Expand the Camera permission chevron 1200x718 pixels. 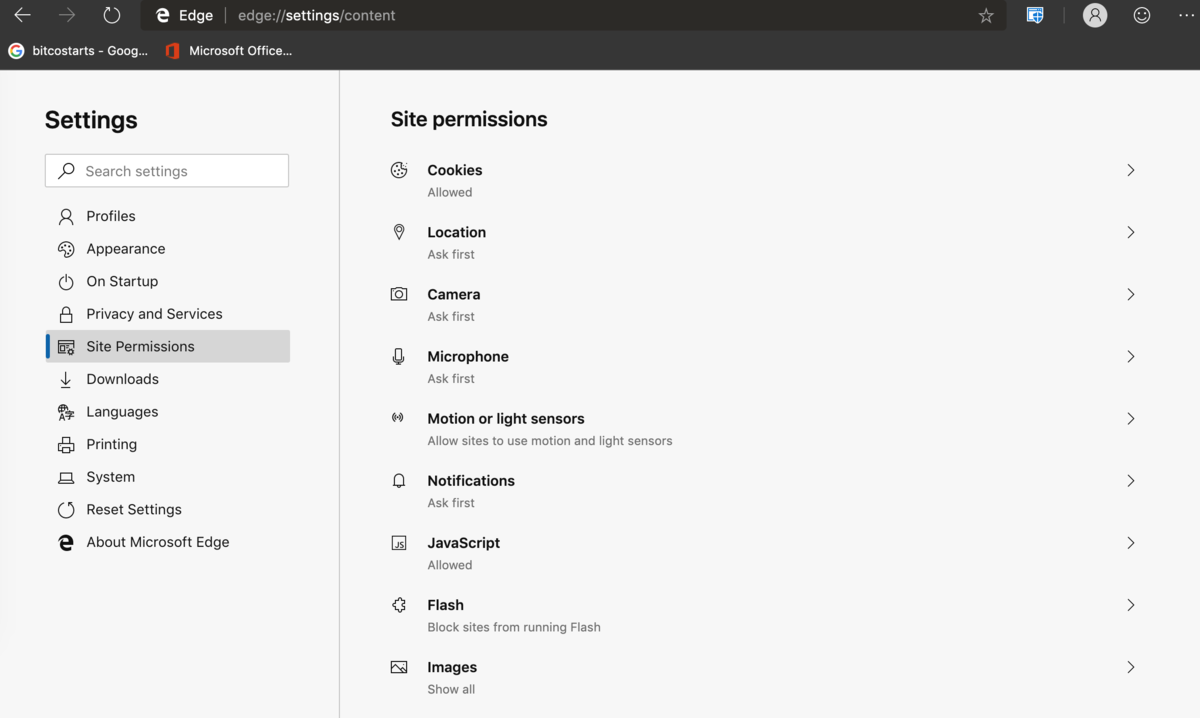[x=1130, y=294]
